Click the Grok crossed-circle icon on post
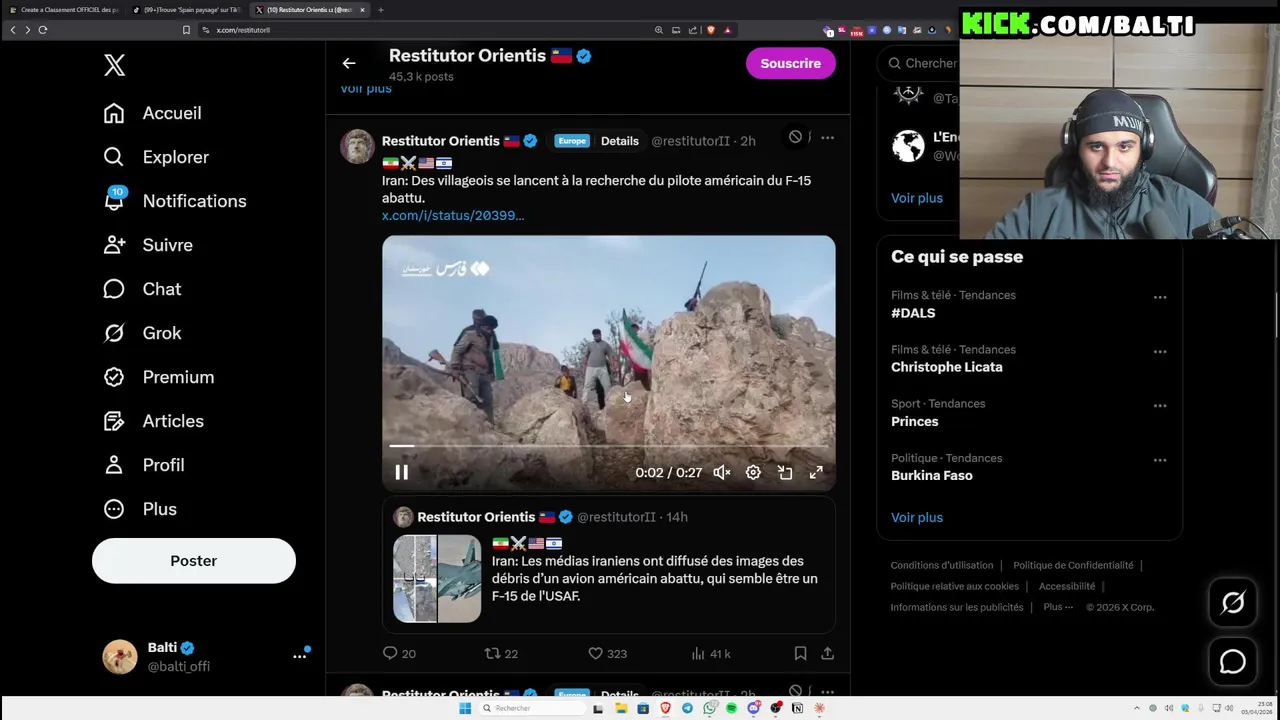The height and width of the screenshot is (720, 1280). (x=795, y=137)
